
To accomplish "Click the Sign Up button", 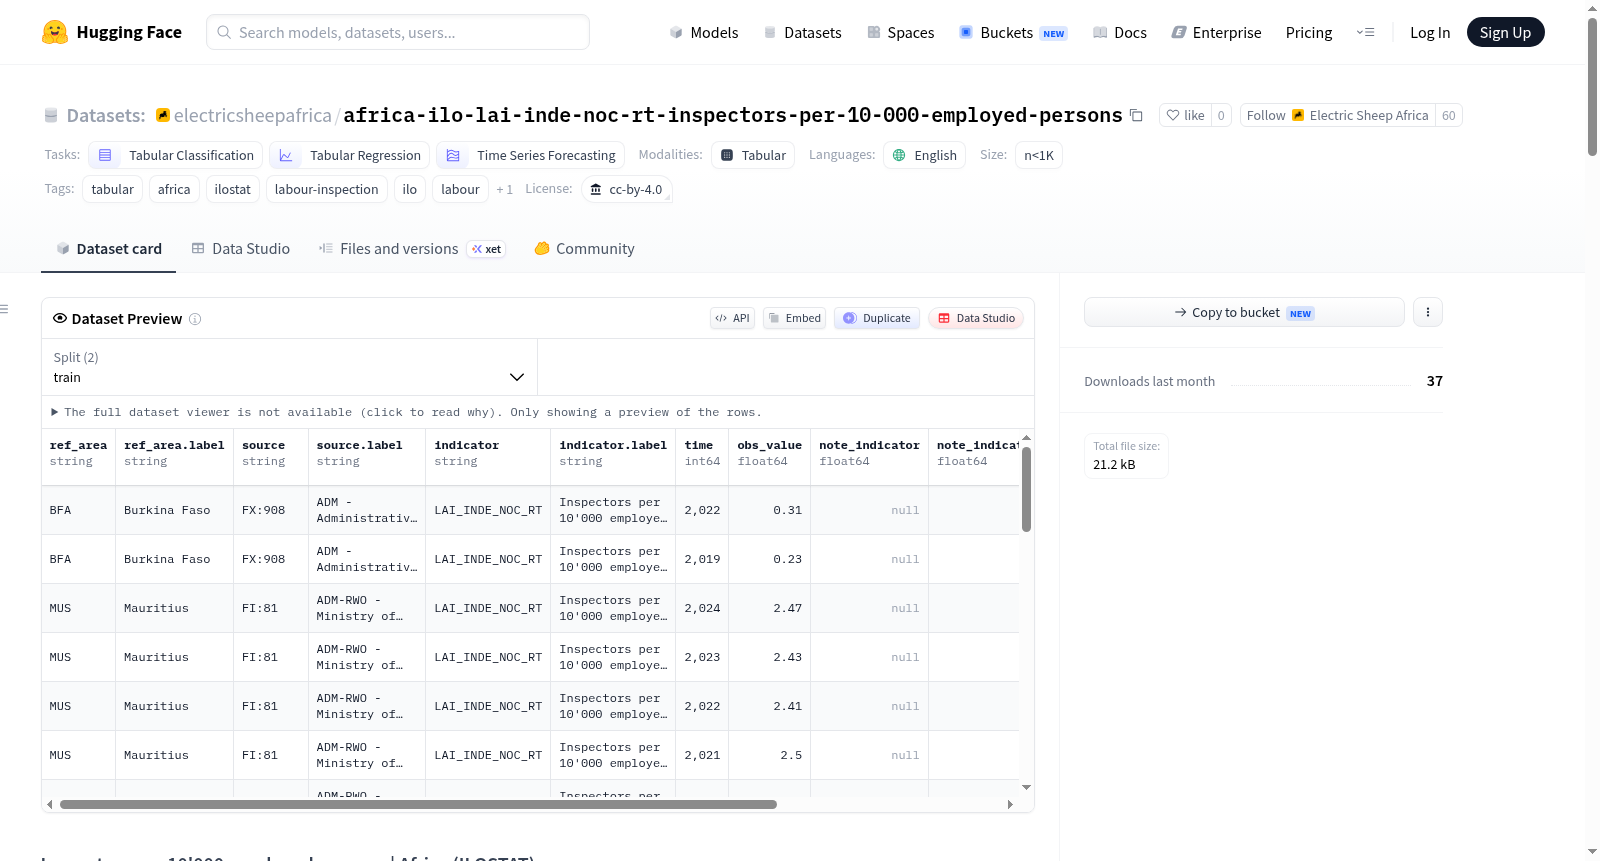I will coord(1505,32).
